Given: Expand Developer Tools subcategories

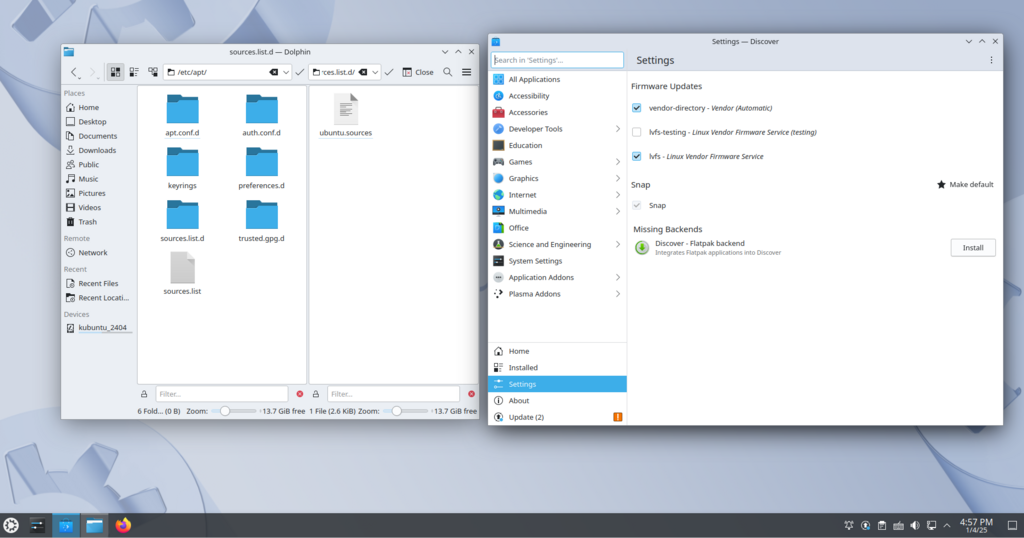Looking at the screenshot, I should coord(617,129).
